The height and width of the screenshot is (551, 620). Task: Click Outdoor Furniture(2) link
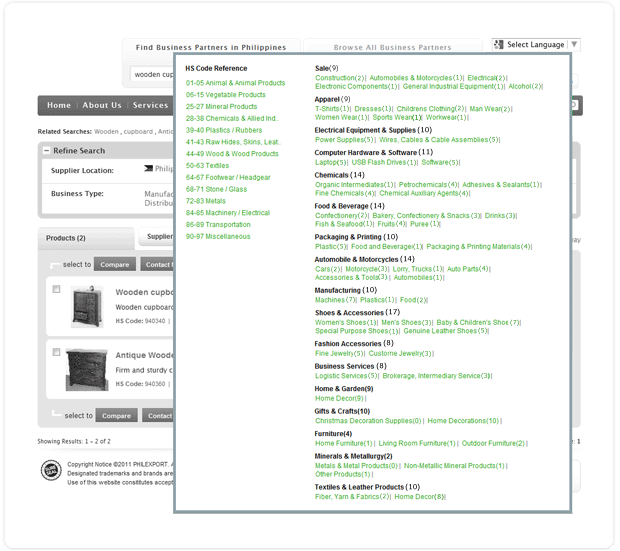(493, 443)
